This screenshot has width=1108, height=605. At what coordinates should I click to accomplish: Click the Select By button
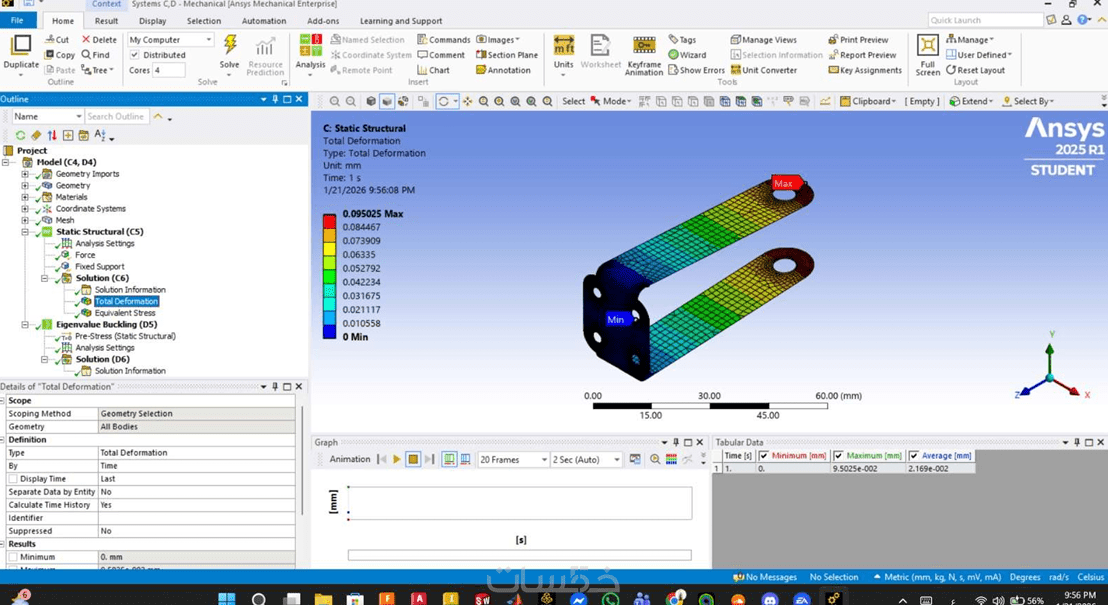[x=1028, y=101]
